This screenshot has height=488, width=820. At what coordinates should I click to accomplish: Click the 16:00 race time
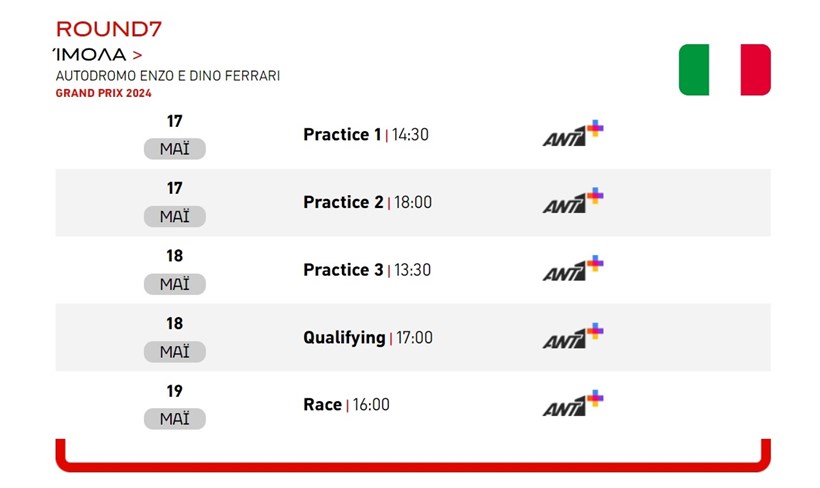pyautogui.click(x=371, y=405)
